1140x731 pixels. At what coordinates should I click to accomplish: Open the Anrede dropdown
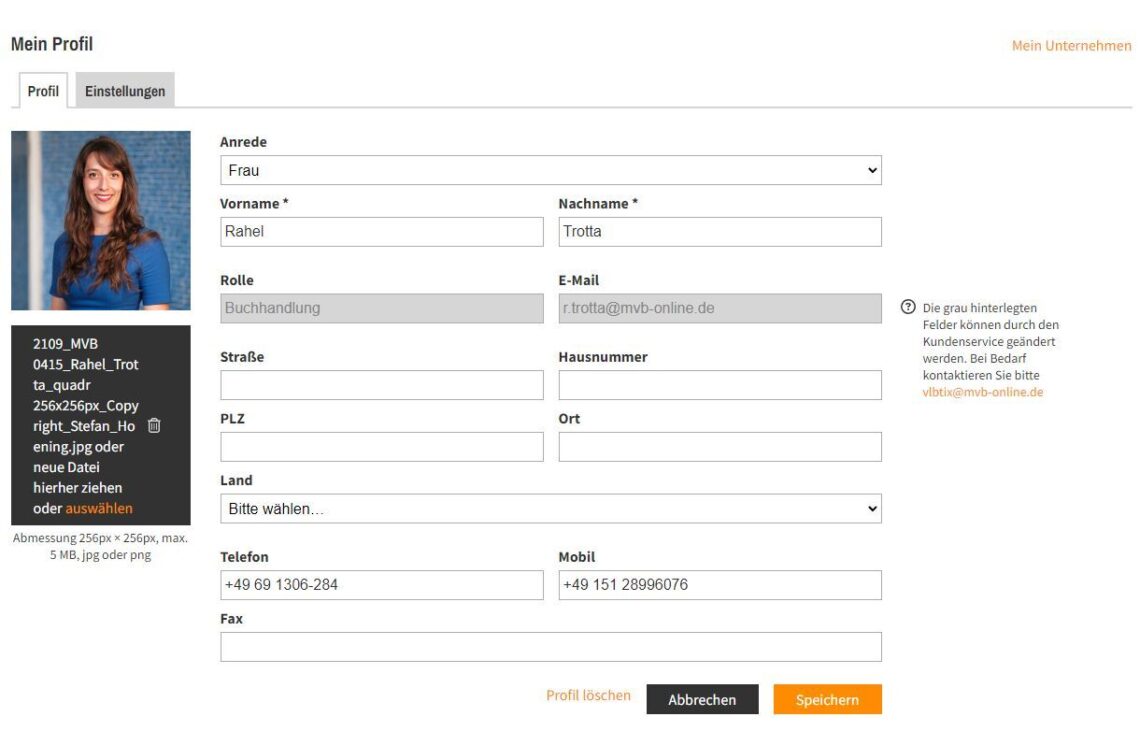coord(550,171)
